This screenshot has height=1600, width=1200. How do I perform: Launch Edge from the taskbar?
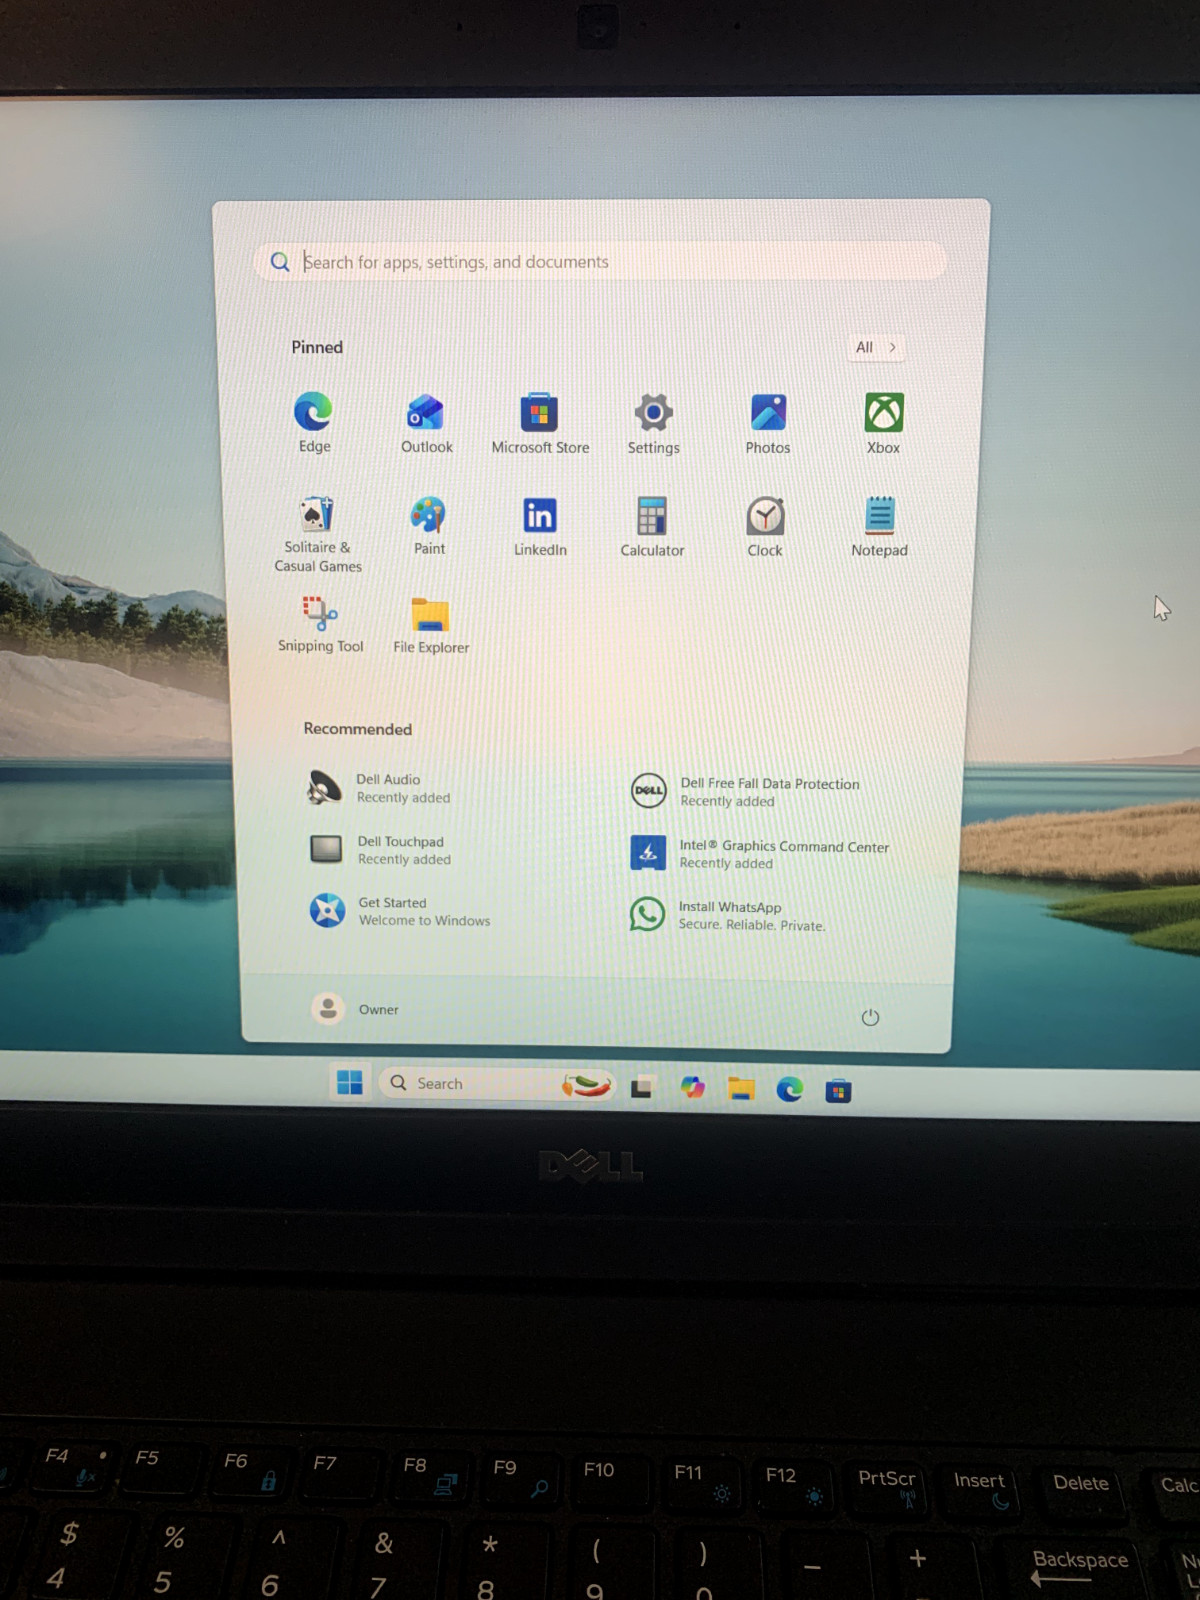click(x=790, y=1089)
